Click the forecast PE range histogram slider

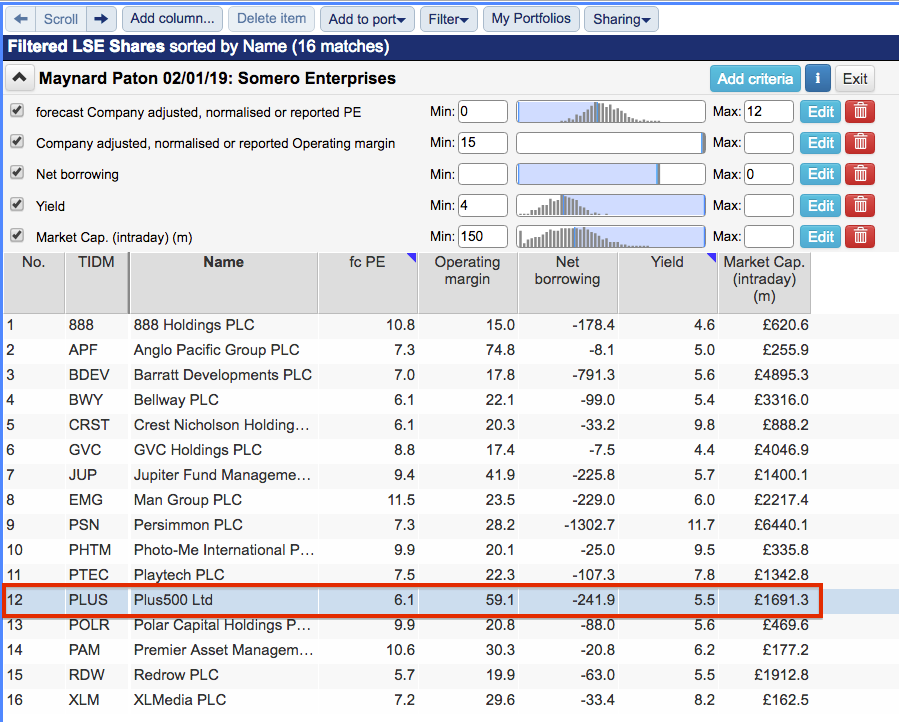tap(611, 112)
